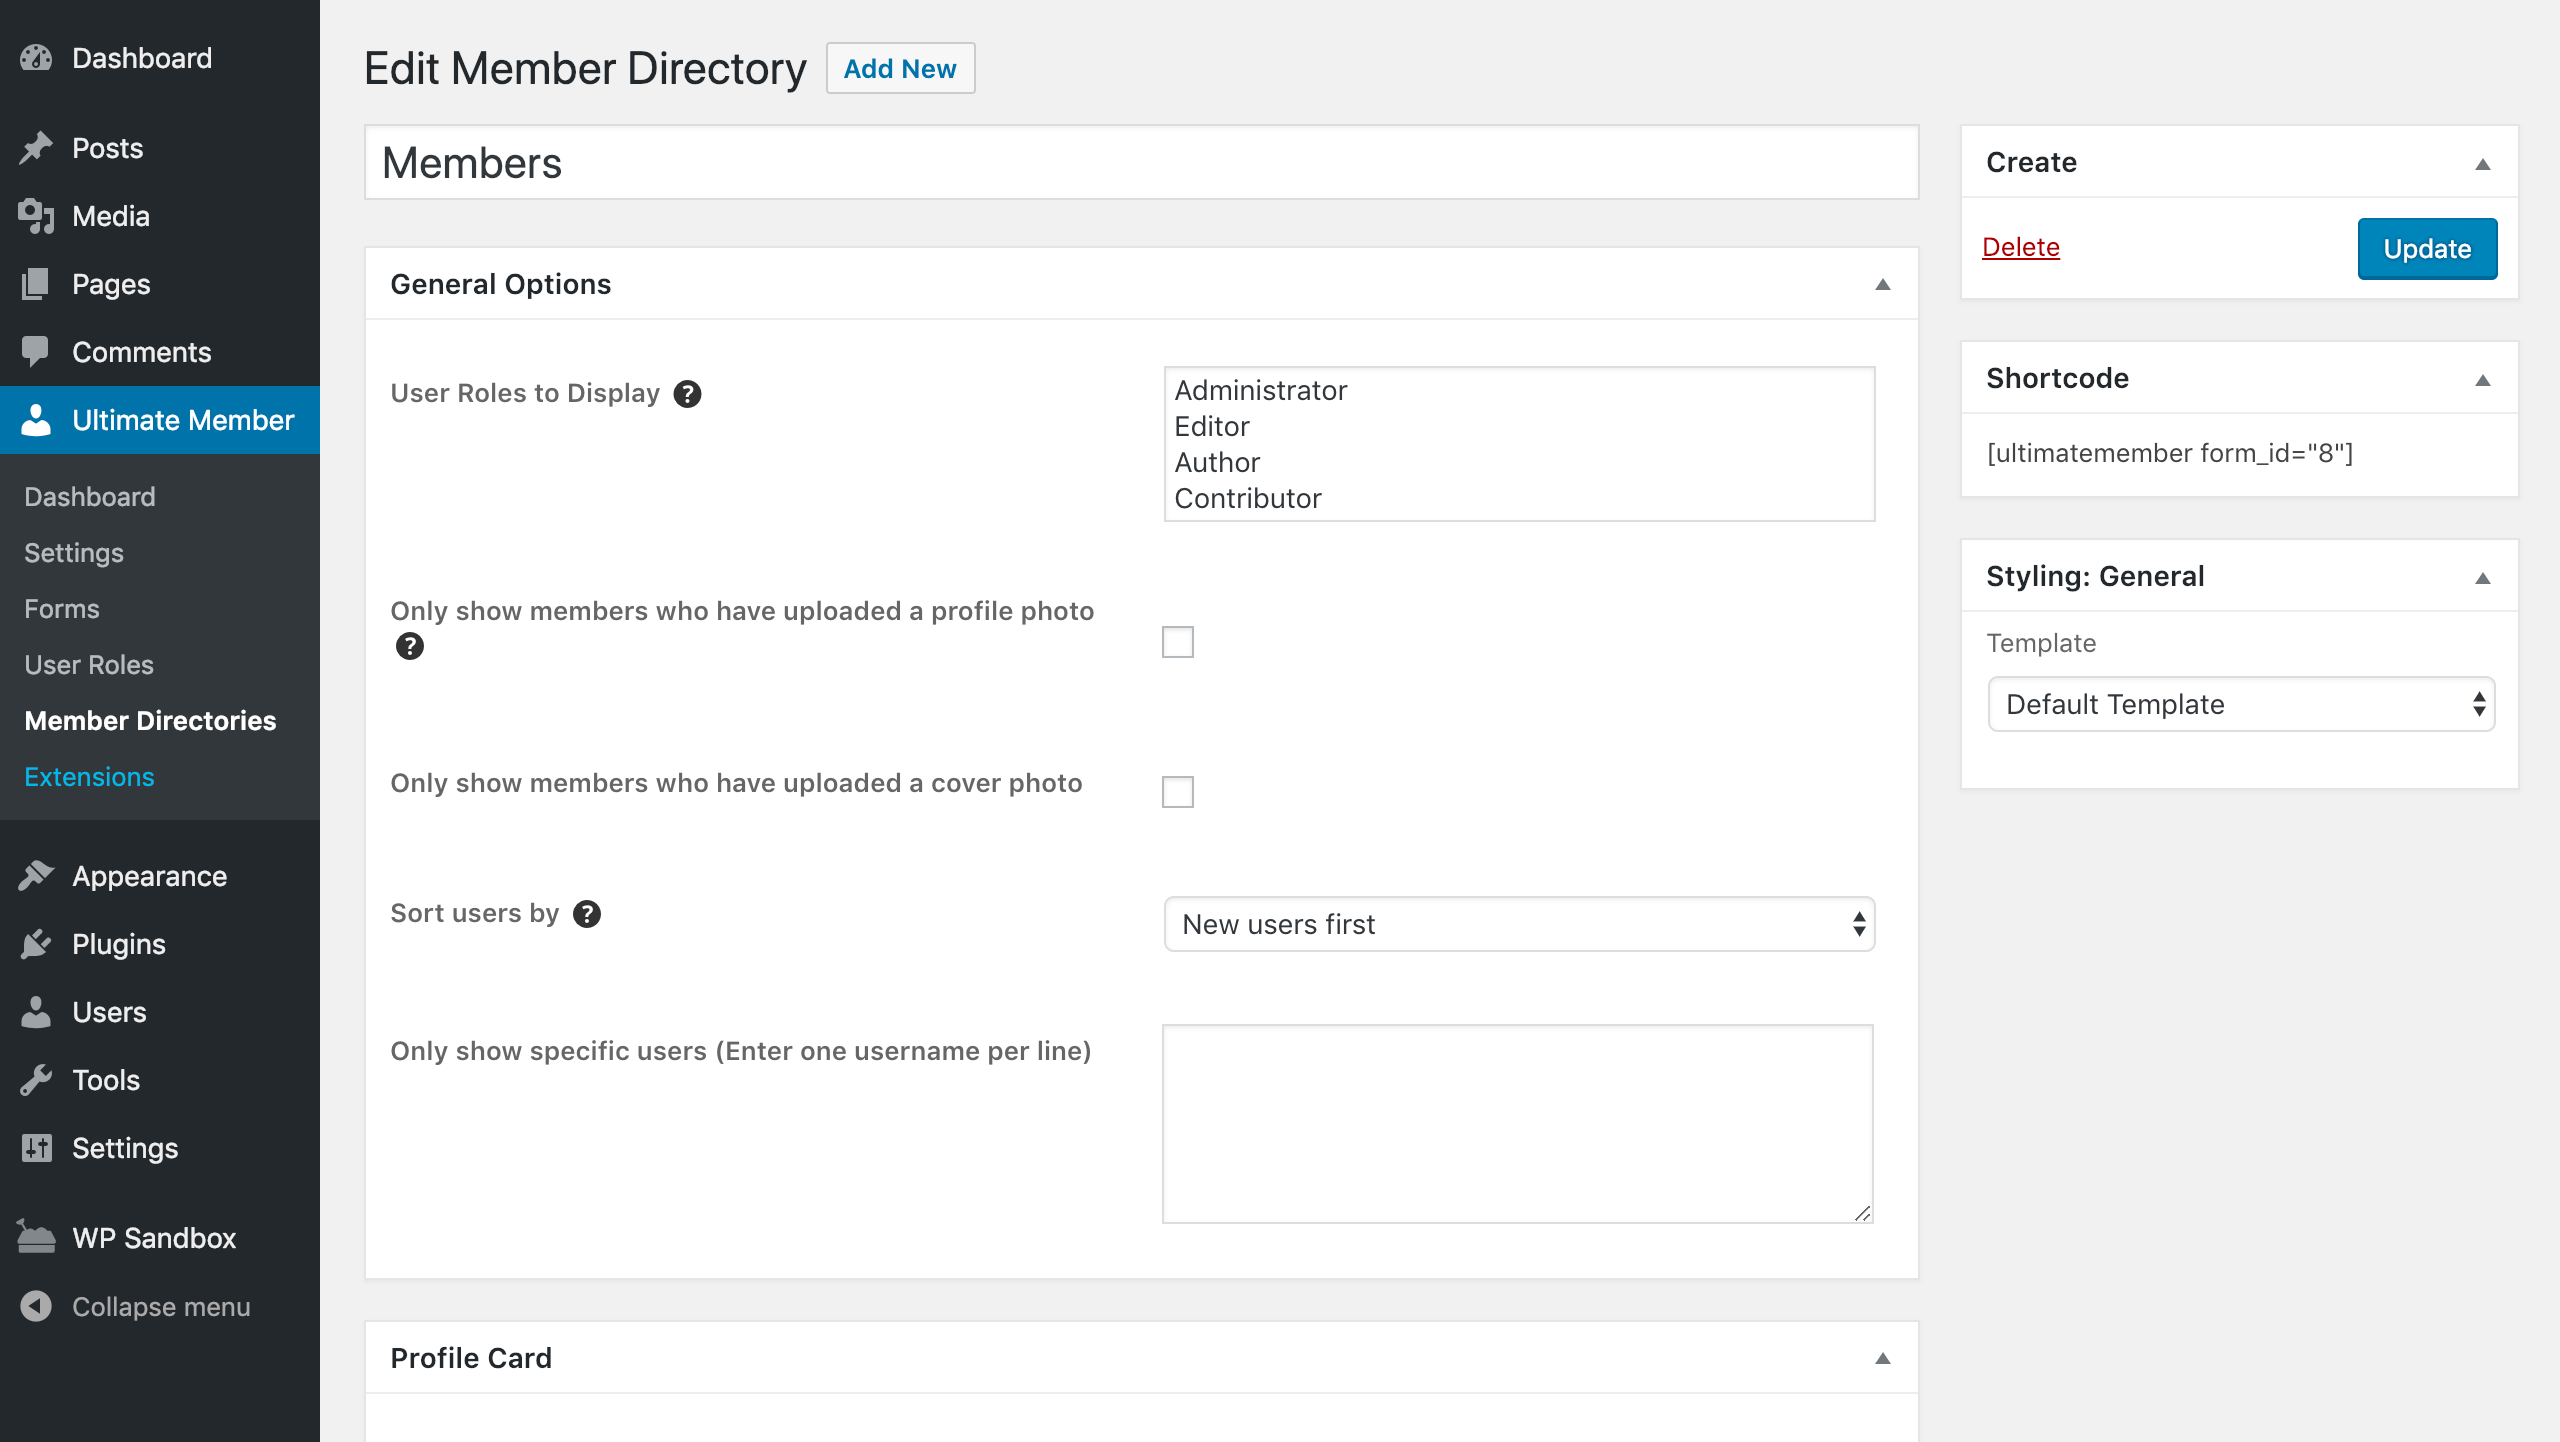Open help tooltip for User Roles to Display
This screenshot has height=1442, width=2560.
pos(687,394)
